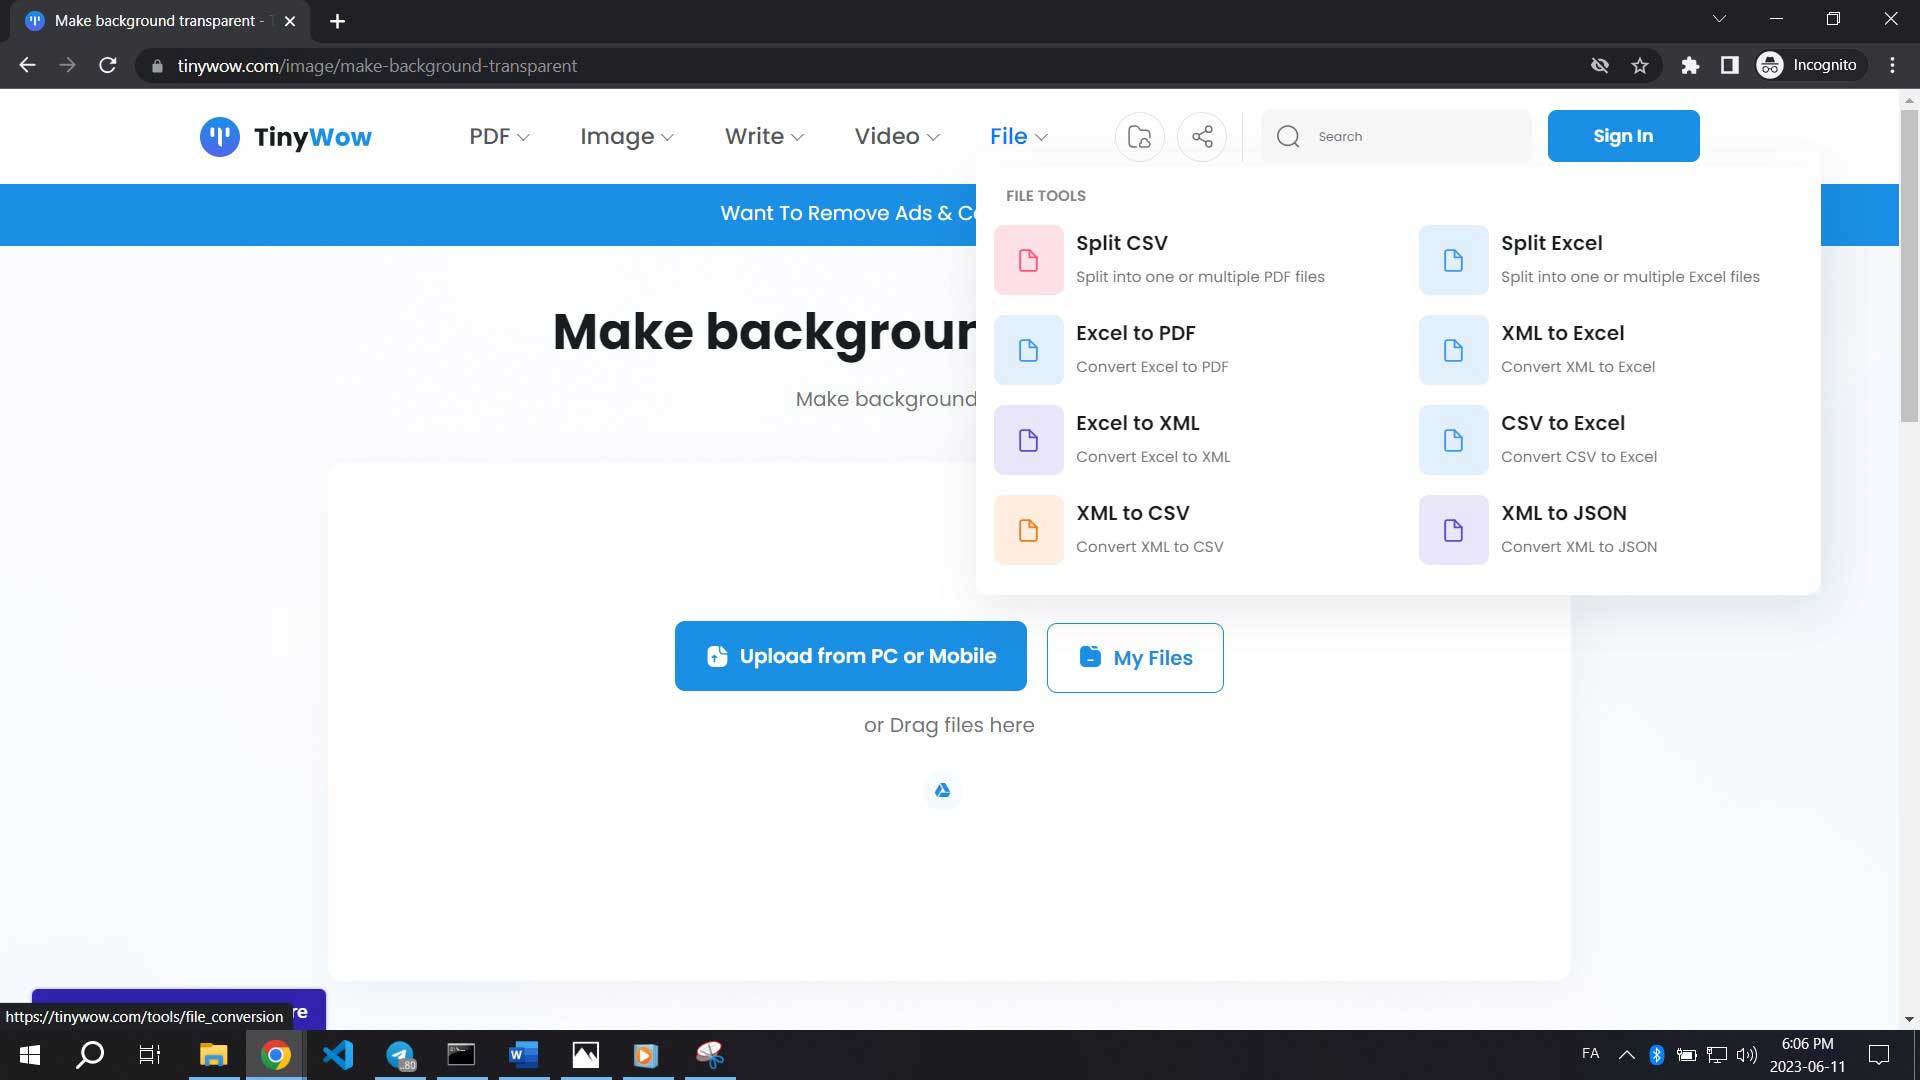The image size is (1920, 1080).
Task: Click the Upload from PC or Mobile icon
Action: coord(719,657)
